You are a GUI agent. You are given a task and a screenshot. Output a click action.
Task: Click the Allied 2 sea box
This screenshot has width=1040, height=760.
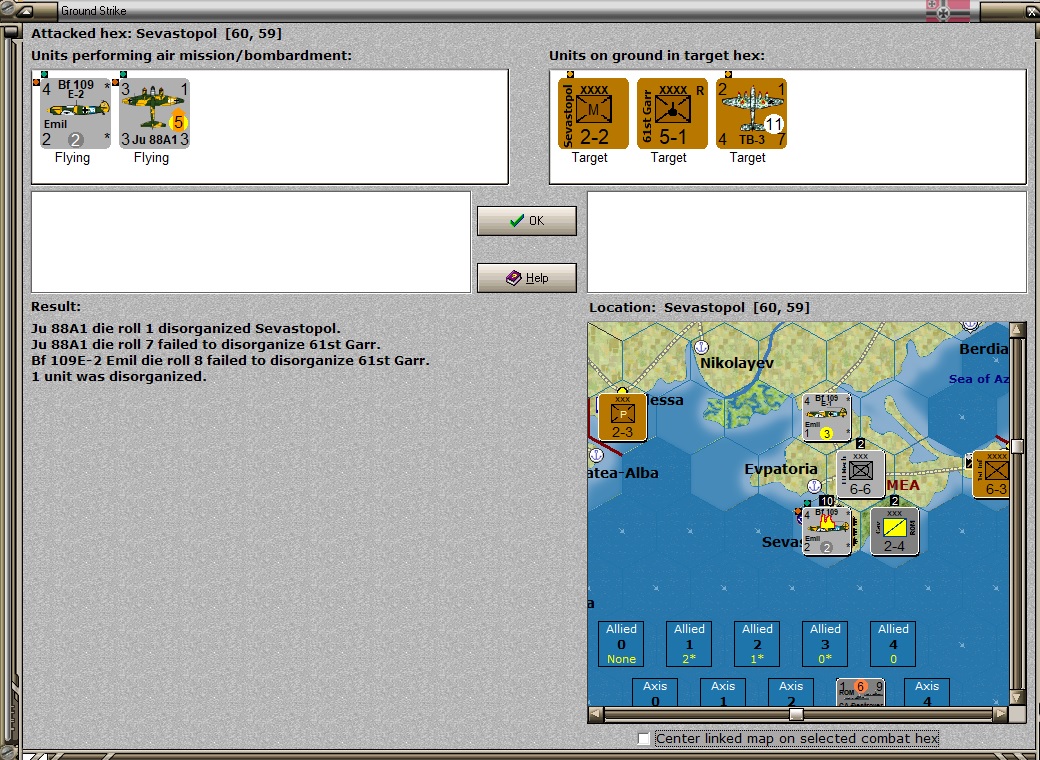point(757,643)
